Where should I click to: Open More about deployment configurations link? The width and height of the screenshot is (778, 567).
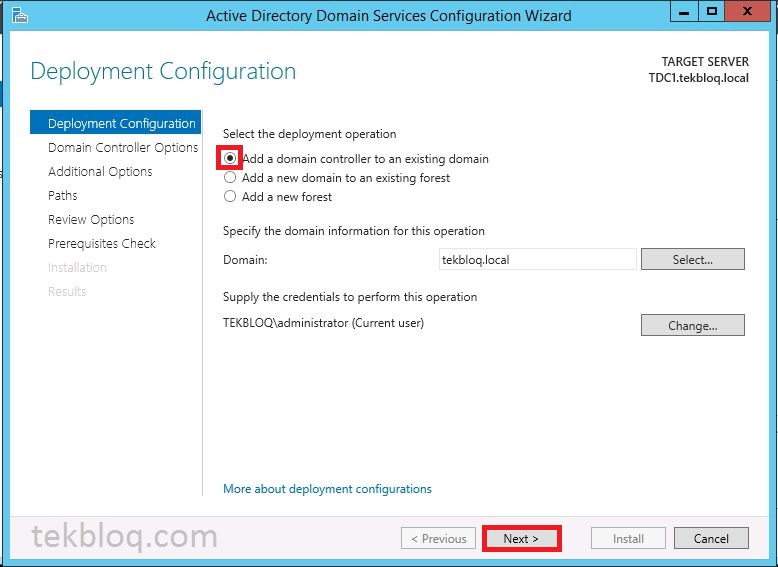[327, 489]
